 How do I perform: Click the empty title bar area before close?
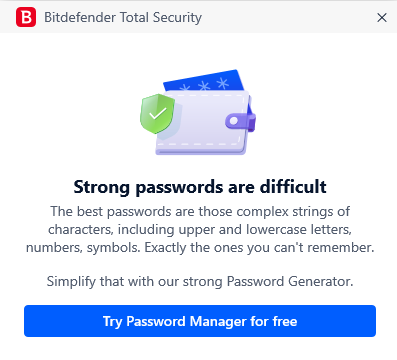[287, 17]
